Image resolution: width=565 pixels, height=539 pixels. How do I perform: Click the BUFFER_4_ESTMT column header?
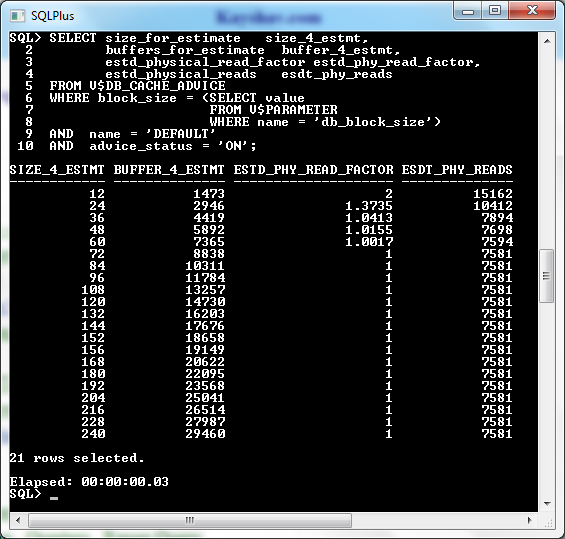[x=169, y=170]
